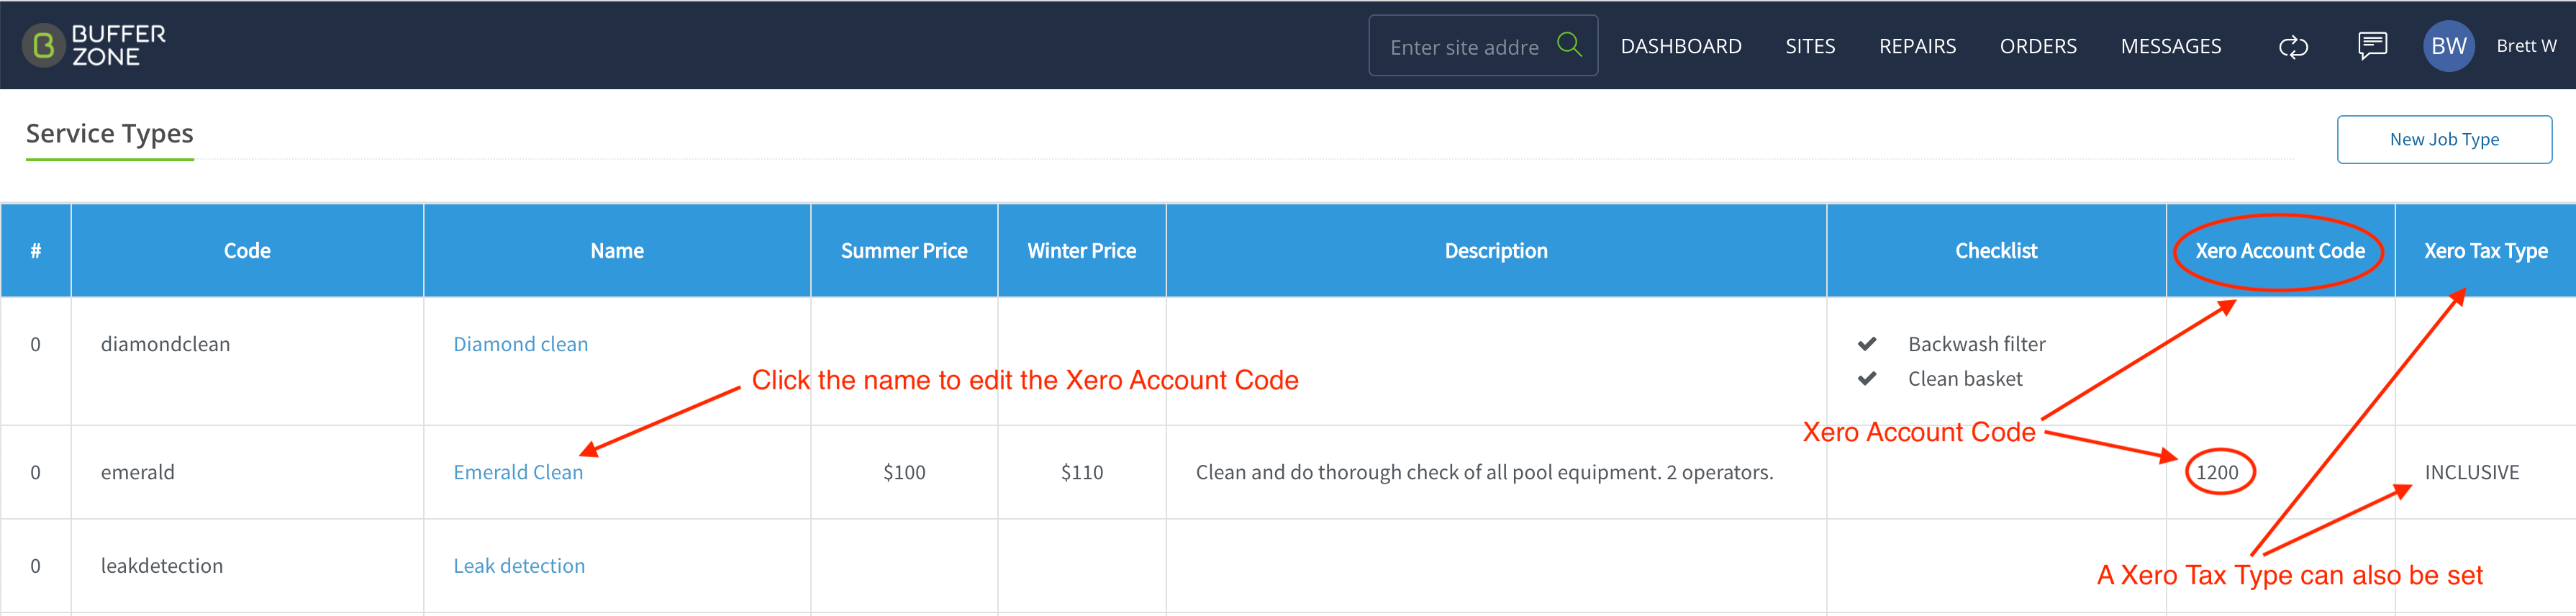Click the sync arrows icon
2576x616 pixels.
coord(2293,47)
